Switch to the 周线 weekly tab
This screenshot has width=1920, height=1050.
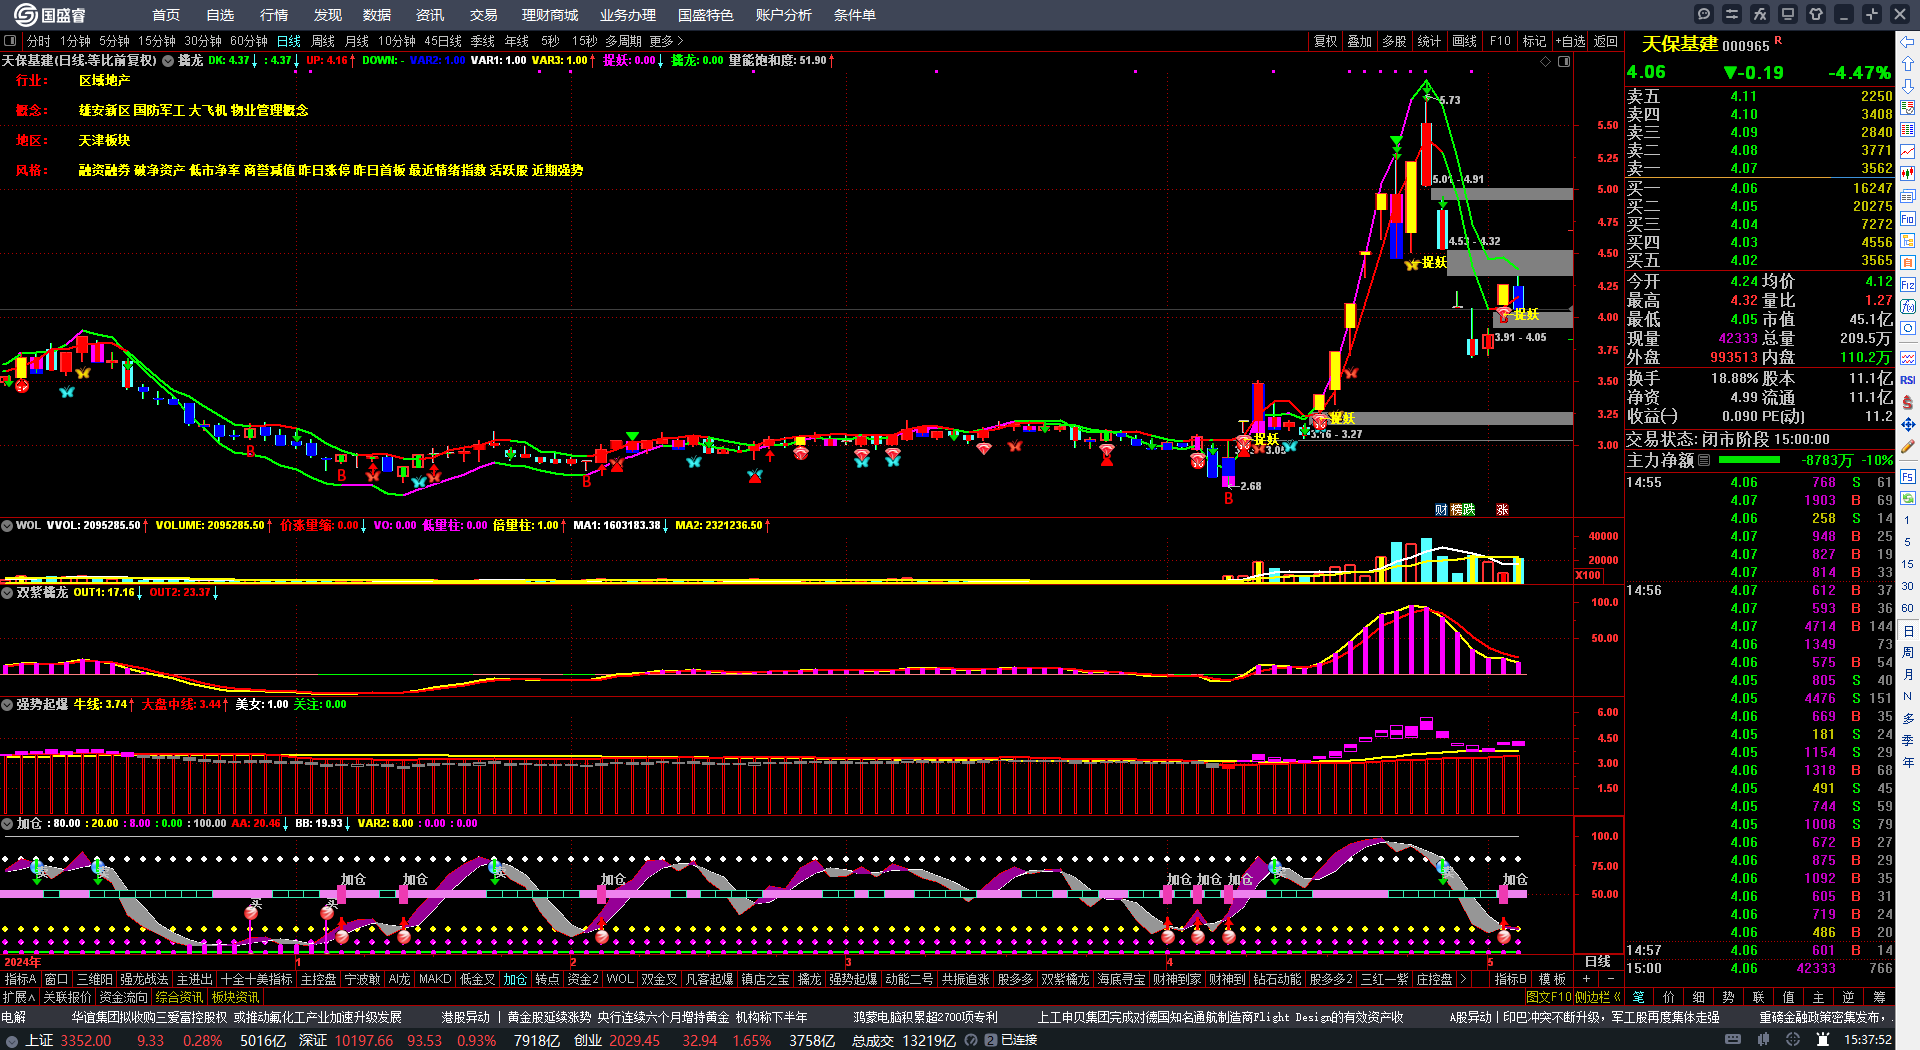click(x=323, y=41)
